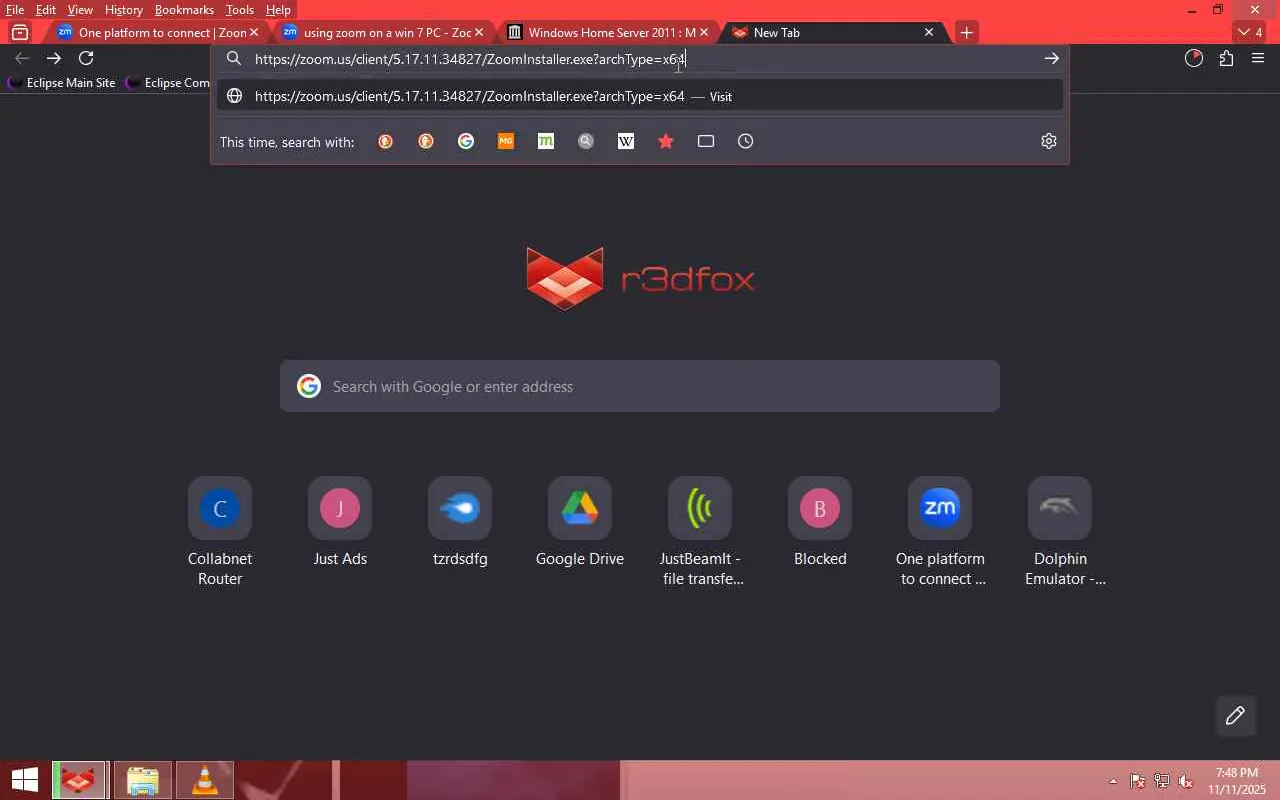Click the r3dfox taskbar button

pyautogui.click(x=81, y=780)
